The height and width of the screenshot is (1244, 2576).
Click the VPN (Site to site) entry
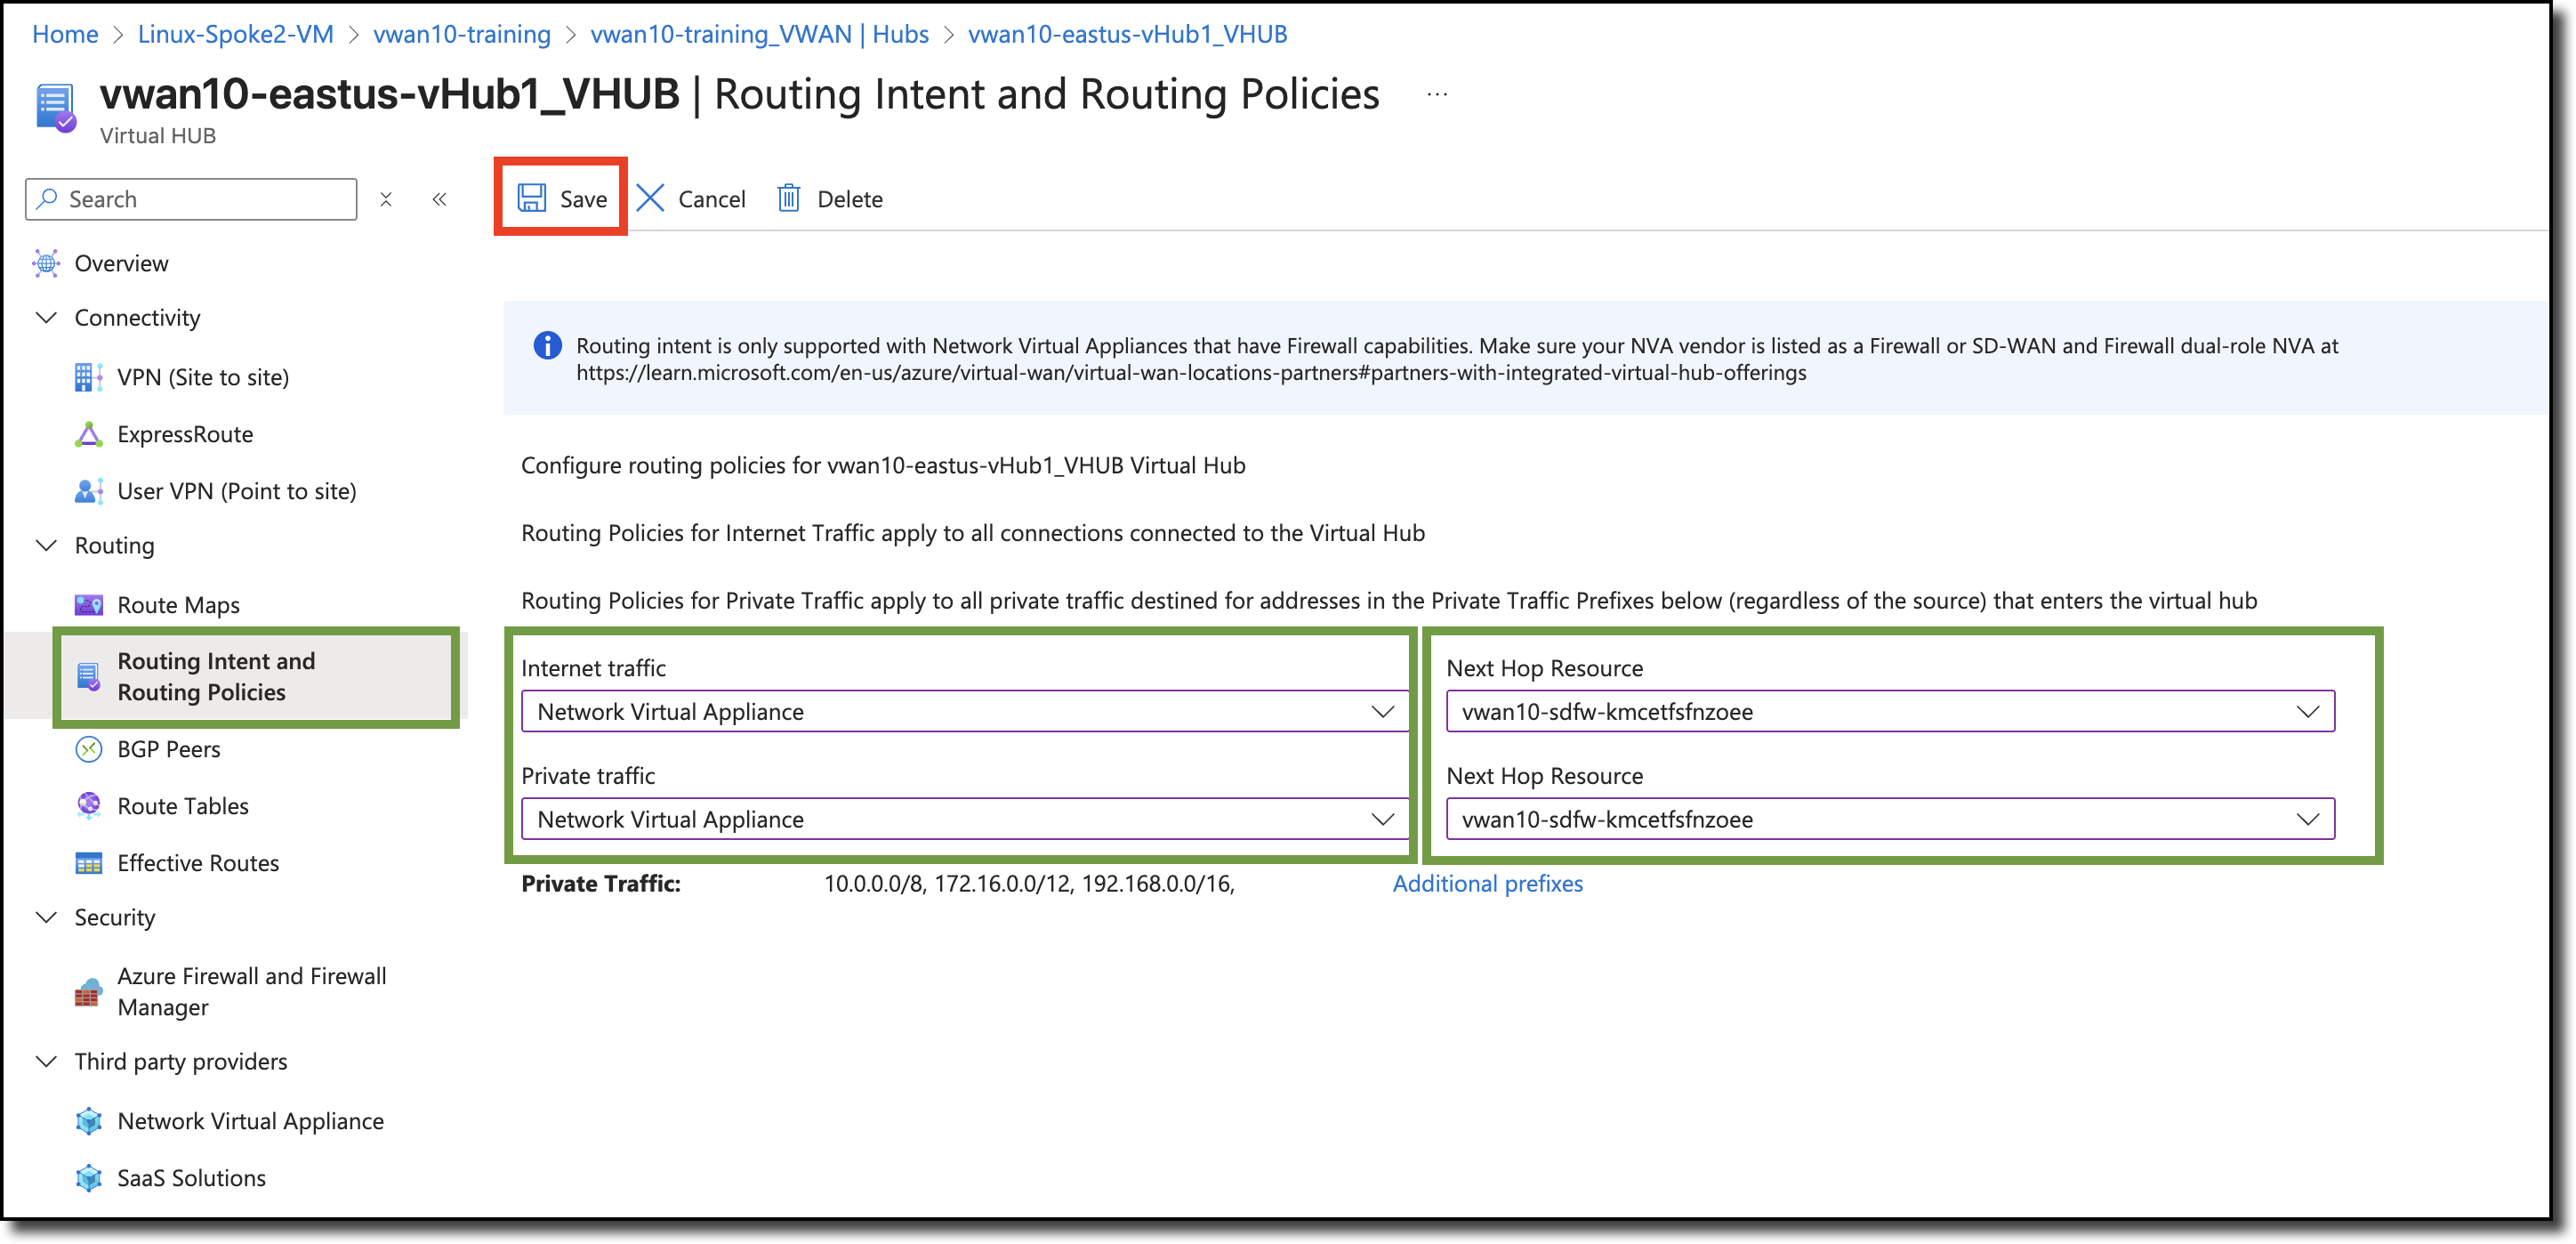tap(203, 377)
